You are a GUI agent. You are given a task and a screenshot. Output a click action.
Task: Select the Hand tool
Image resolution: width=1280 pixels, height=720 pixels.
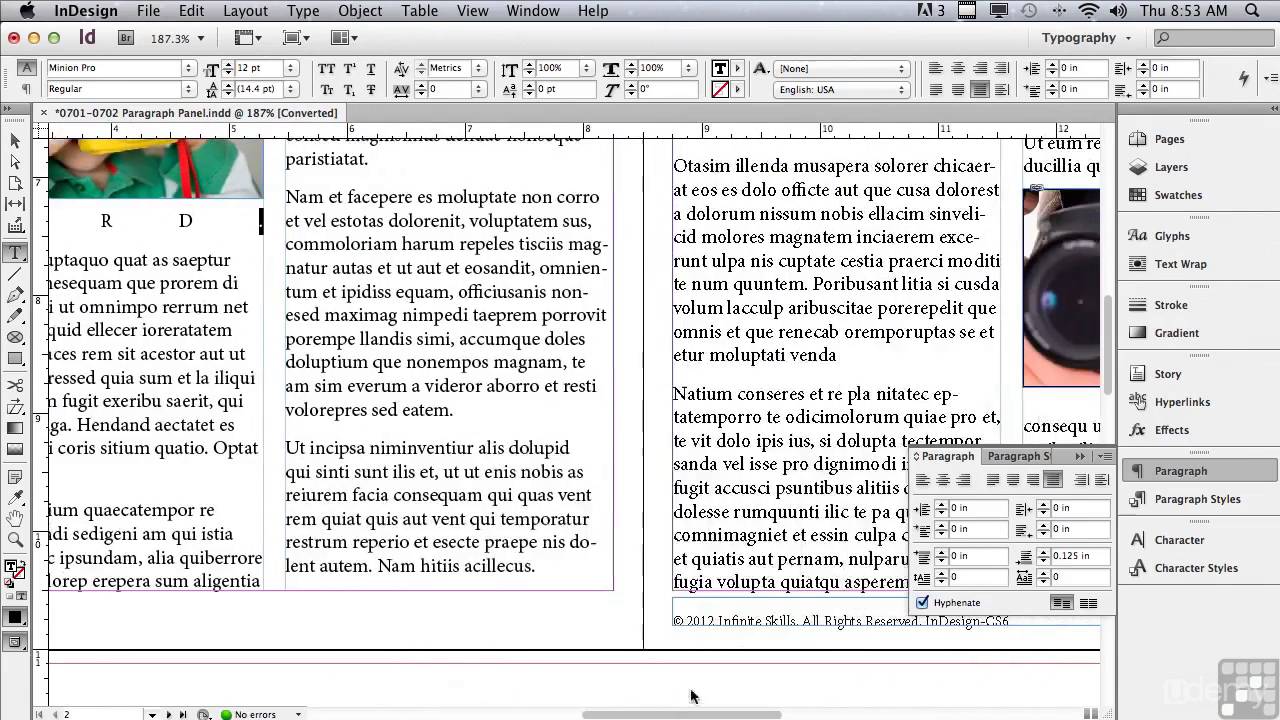15,518
